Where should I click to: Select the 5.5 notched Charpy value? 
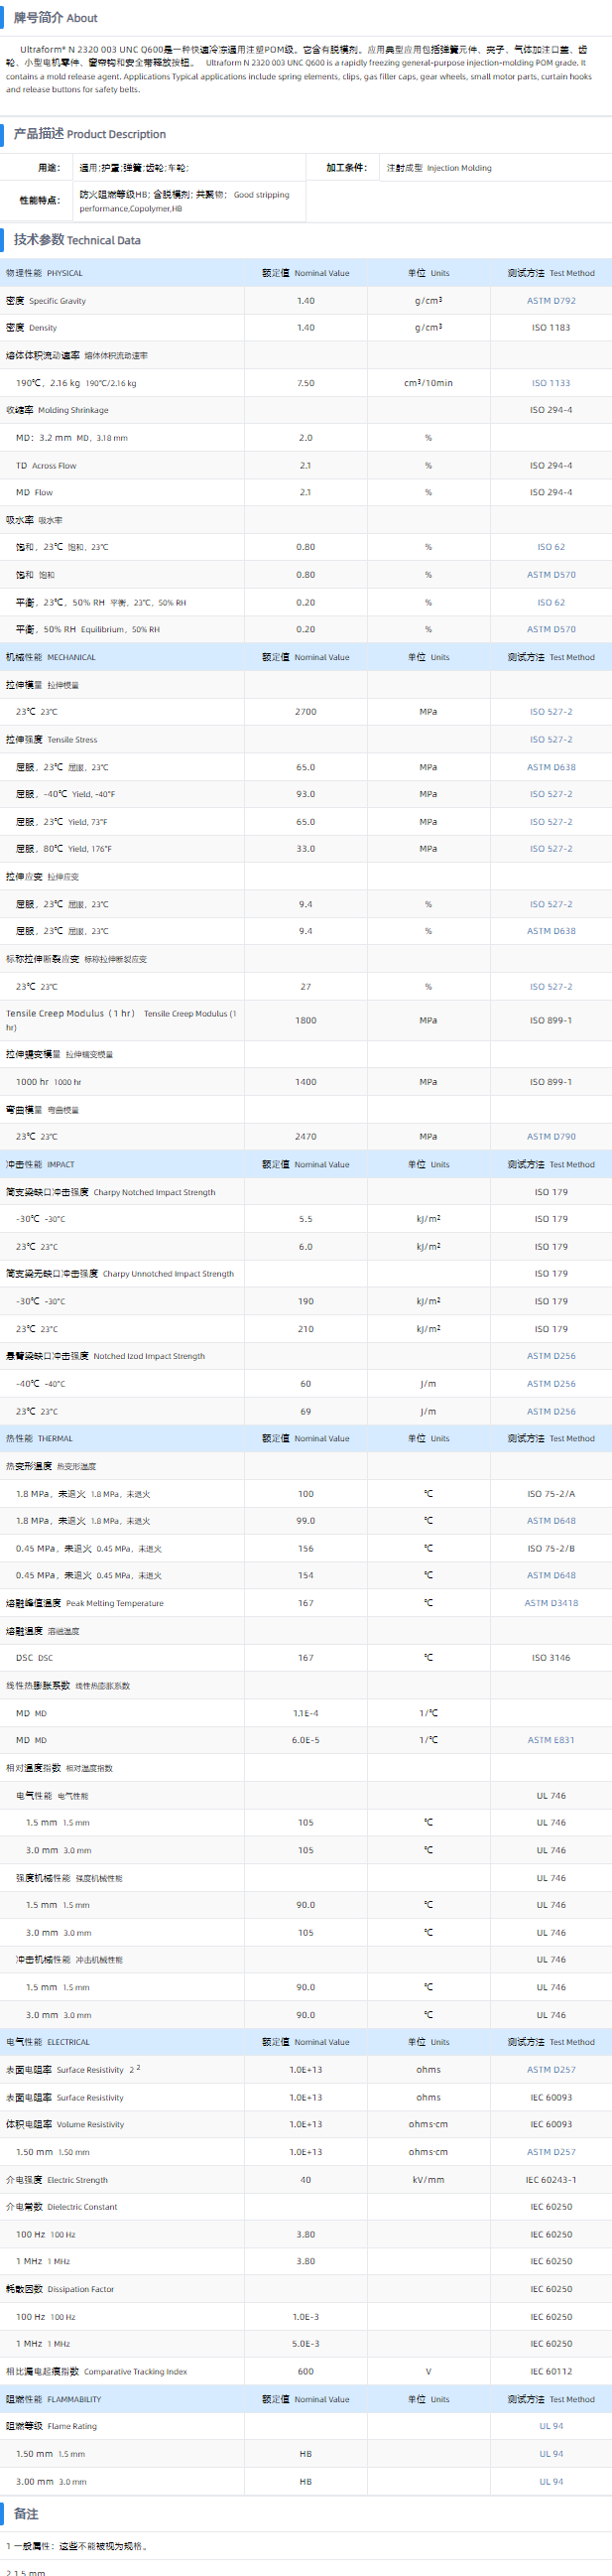306,1219
